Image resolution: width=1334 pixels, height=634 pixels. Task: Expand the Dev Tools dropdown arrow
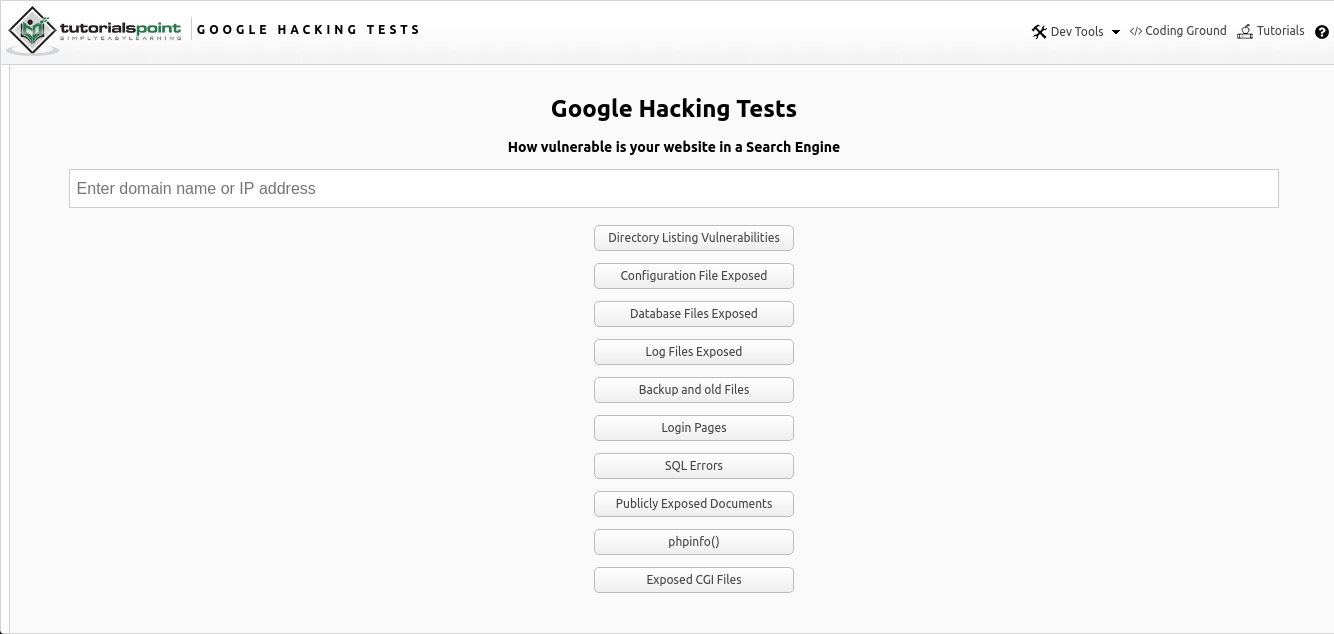tap(1116, 32)
